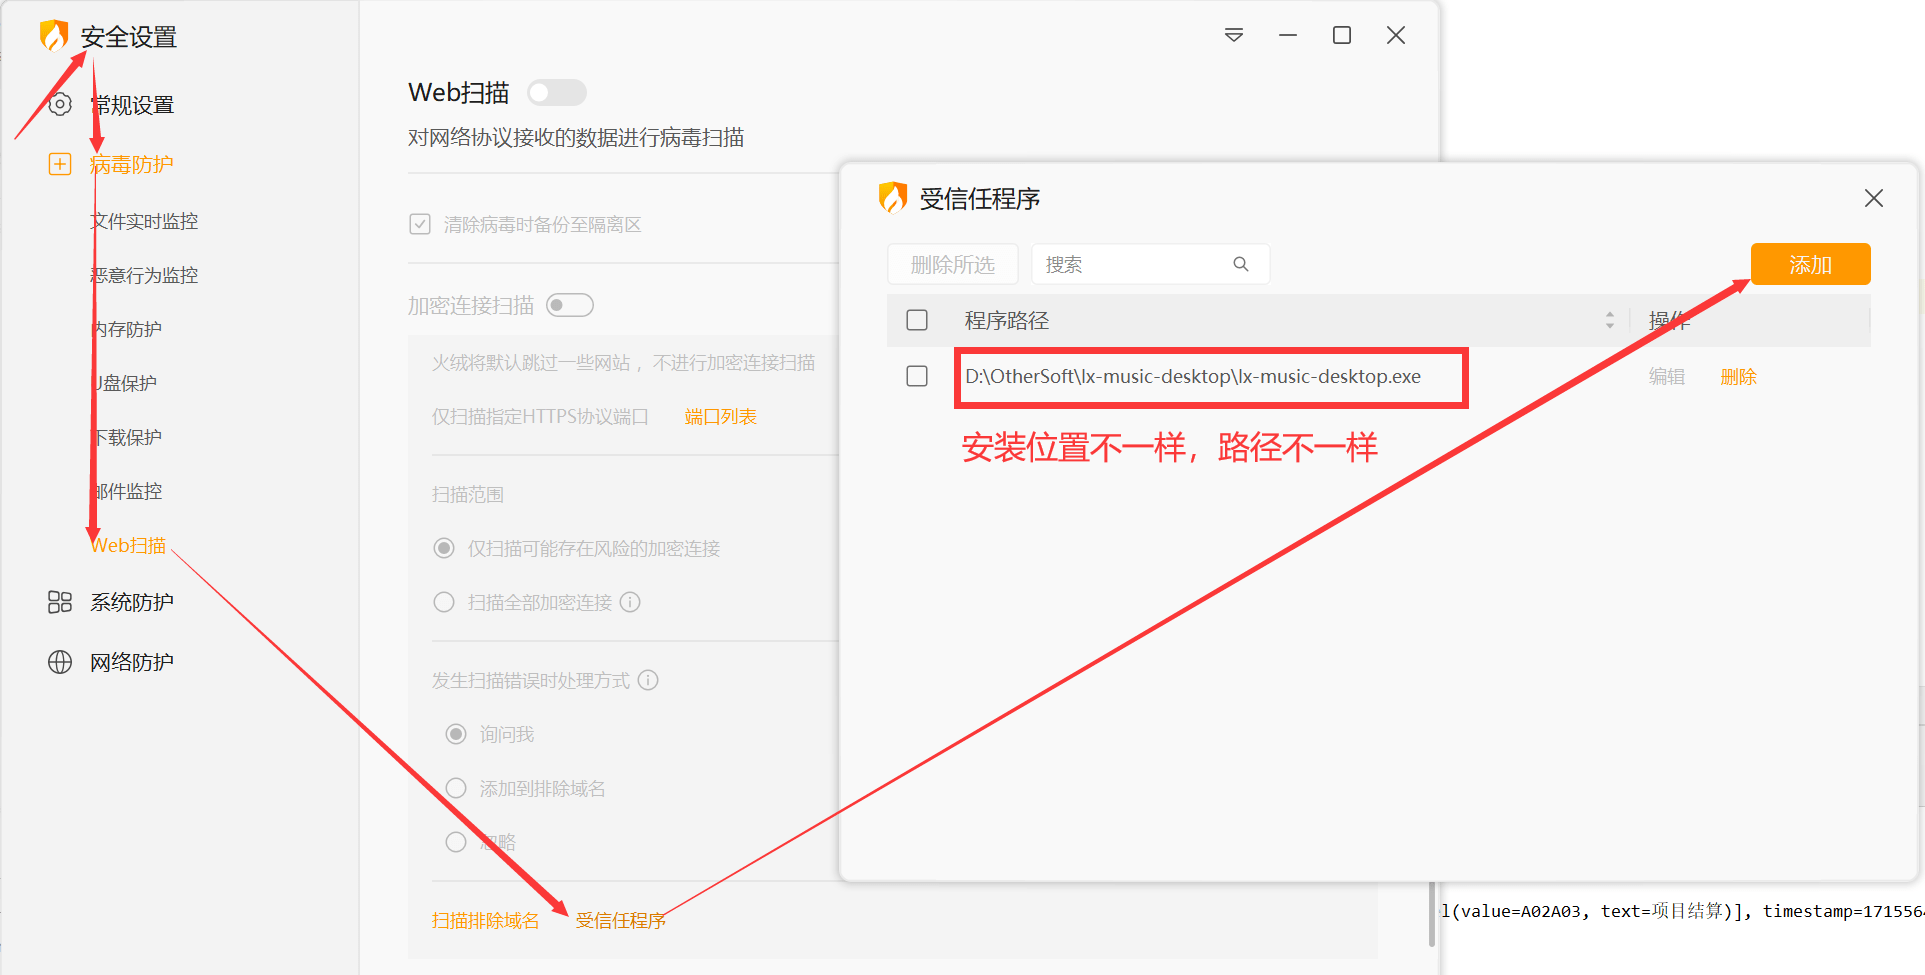
Task: Check the lx-music-desktop.exe row checkbox
Action: pyautogui.click(x=916, y=376)
